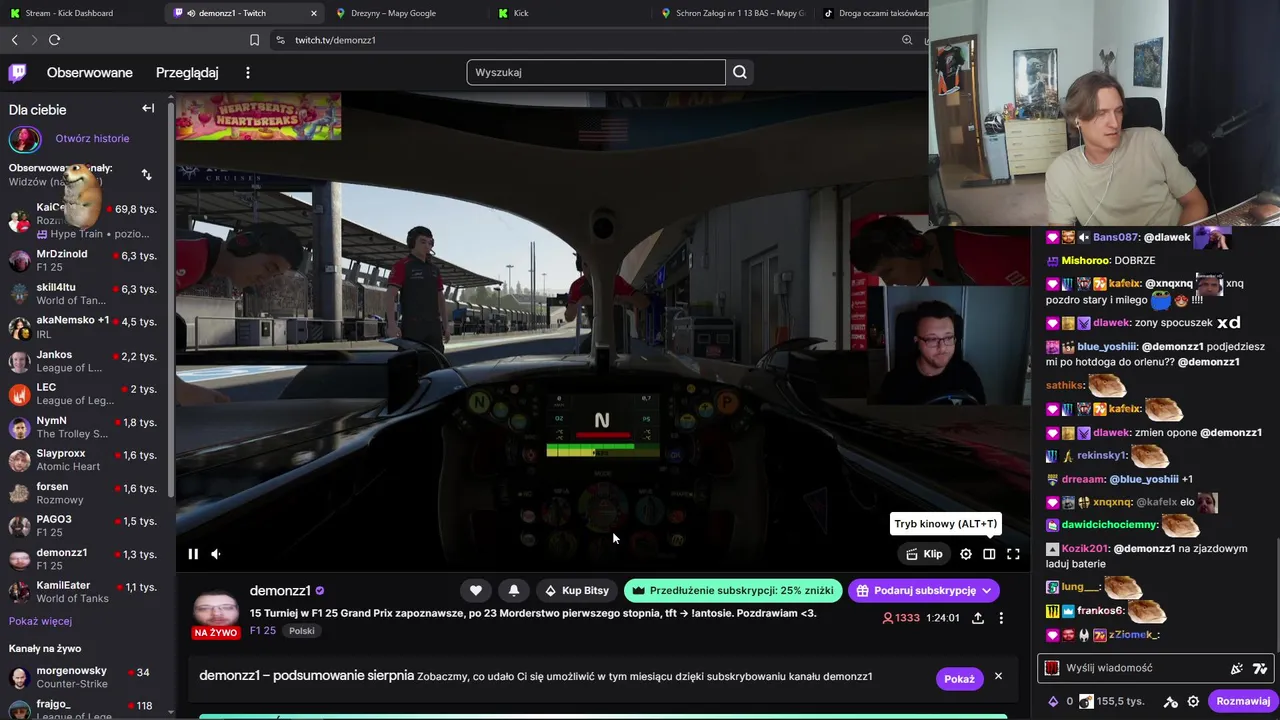Image resolution: width=1280 pixels, height=720 pixels.
Task: Click the Obserwowane navigation tab
Action: tap(90, 72)
